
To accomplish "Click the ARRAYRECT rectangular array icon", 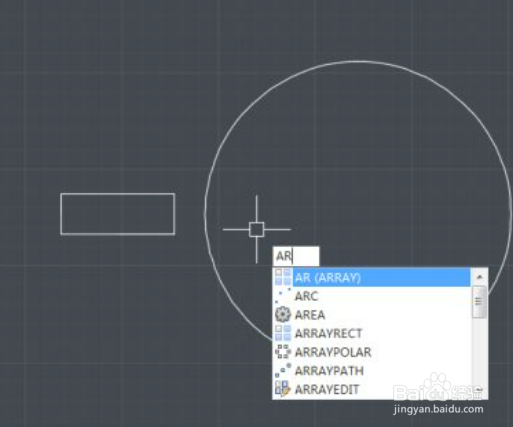I will click(x=283, y=333).
